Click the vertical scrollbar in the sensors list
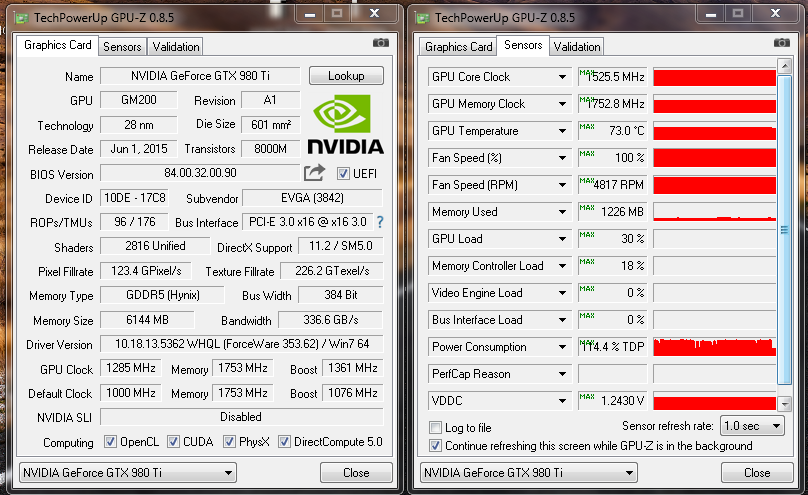The width and height of the screenshot is (808, 495). tap(784, 230)
